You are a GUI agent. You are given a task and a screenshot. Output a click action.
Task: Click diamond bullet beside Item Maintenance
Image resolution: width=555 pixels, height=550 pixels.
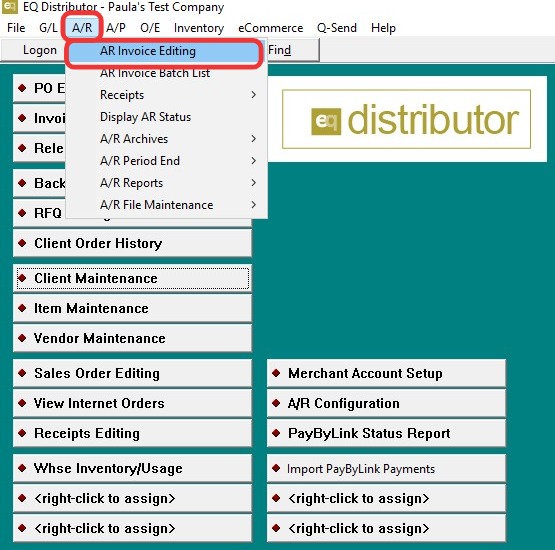(22, 308)
